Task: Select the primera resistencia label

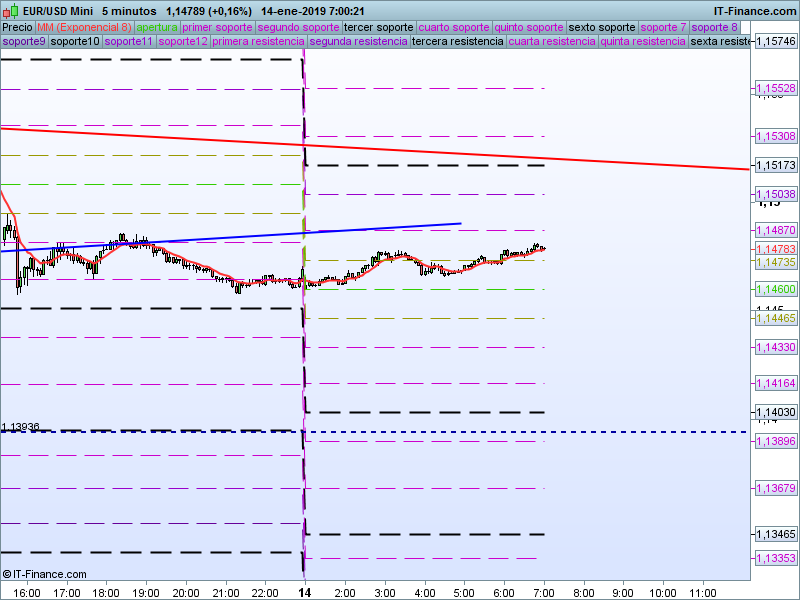Action: coord(258,42)
